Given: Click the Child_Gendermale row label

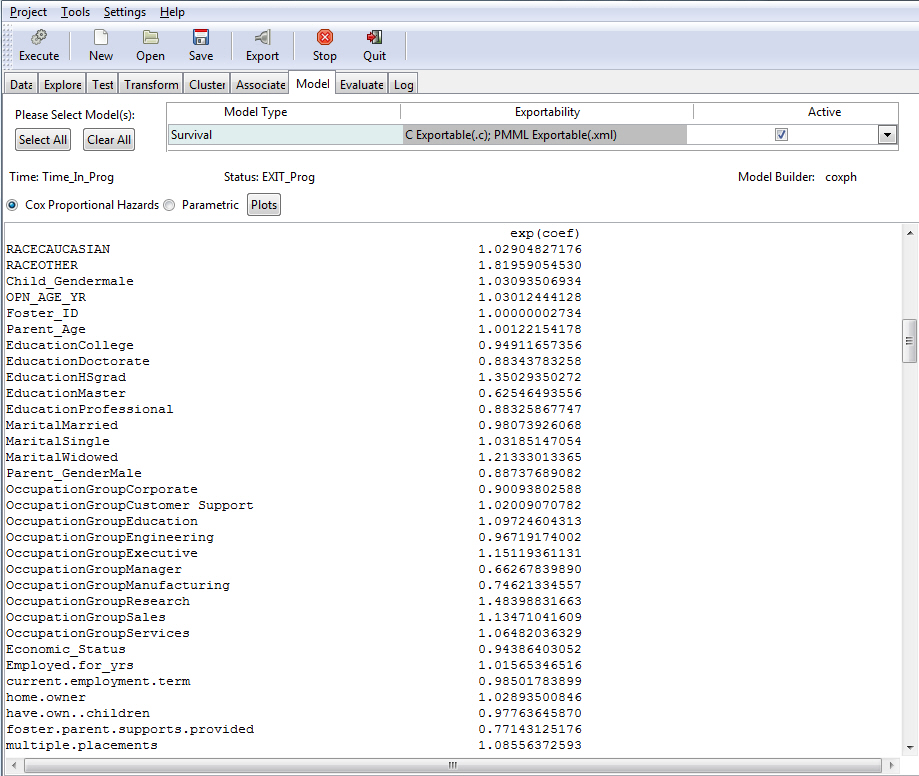Looking at the screenshot, I should pyautogui.click(x=70, y=281).
